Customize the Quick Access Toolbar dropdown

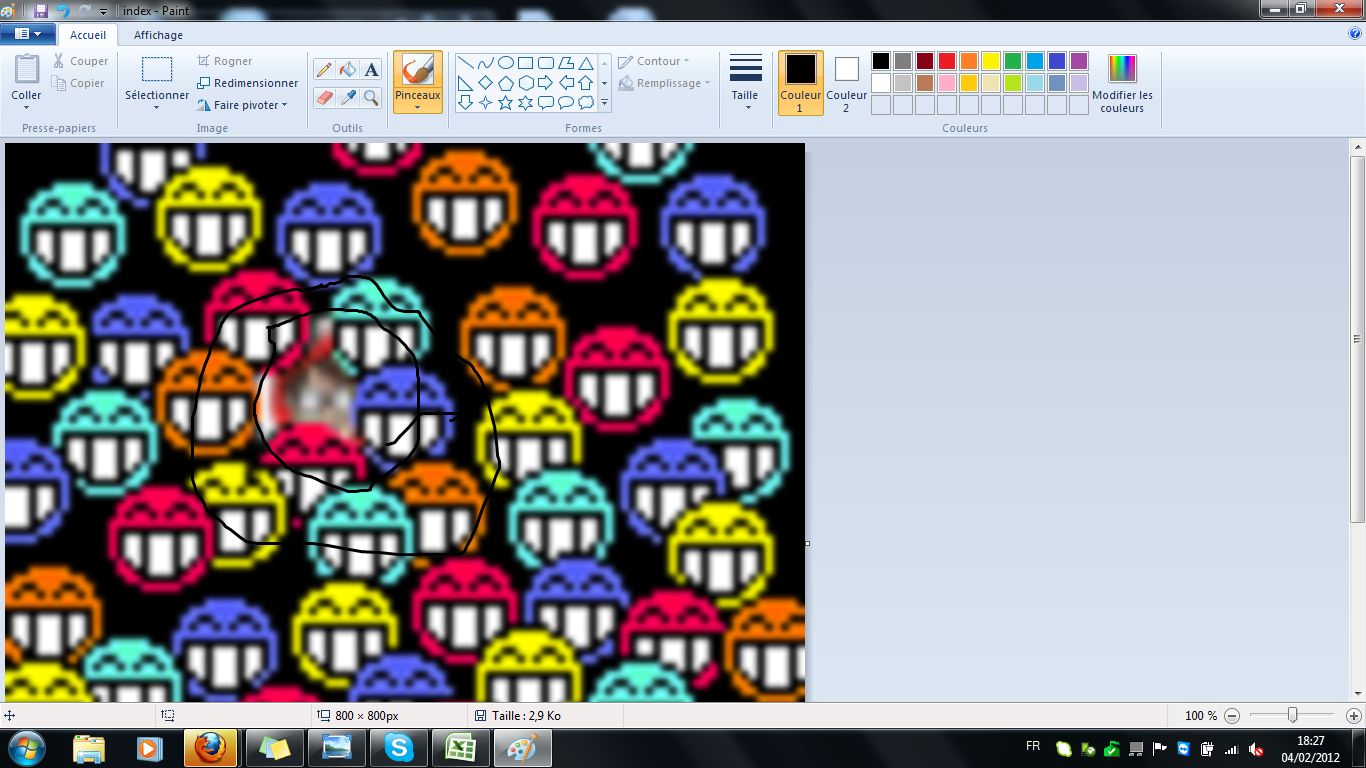(x=103, y=11)
